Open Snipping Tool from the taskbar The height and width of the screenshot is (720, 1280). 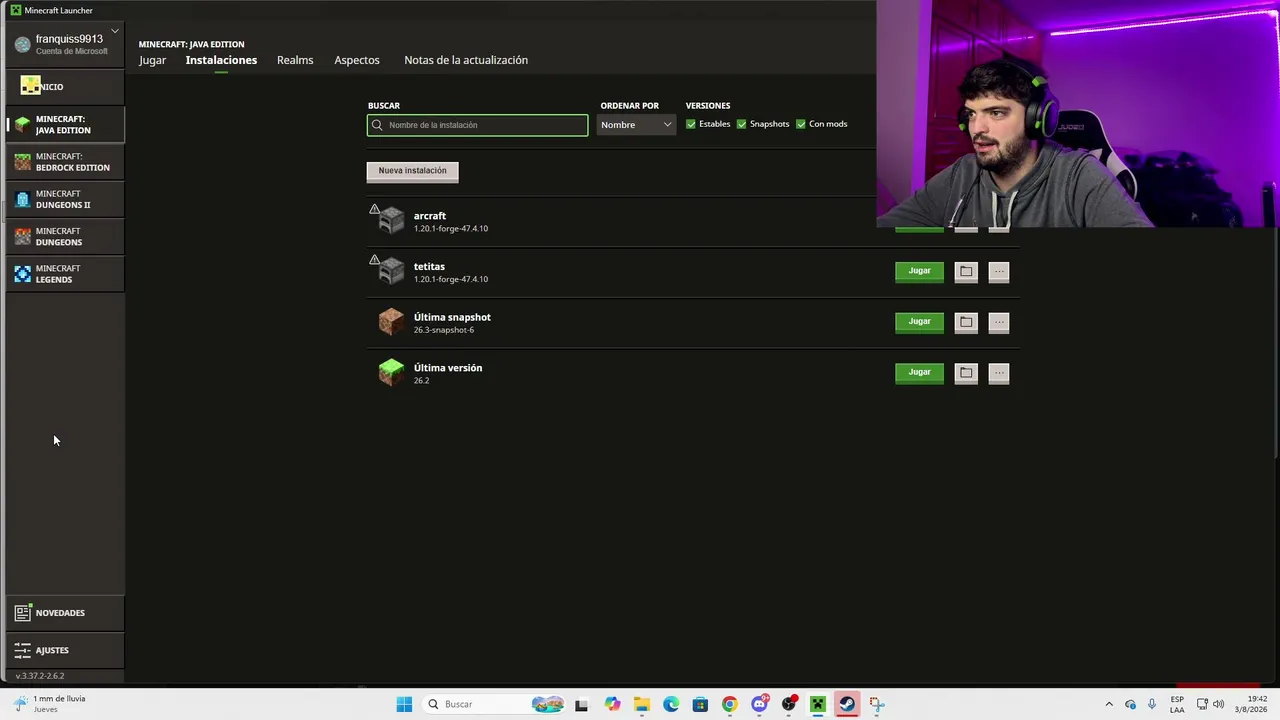877,704
